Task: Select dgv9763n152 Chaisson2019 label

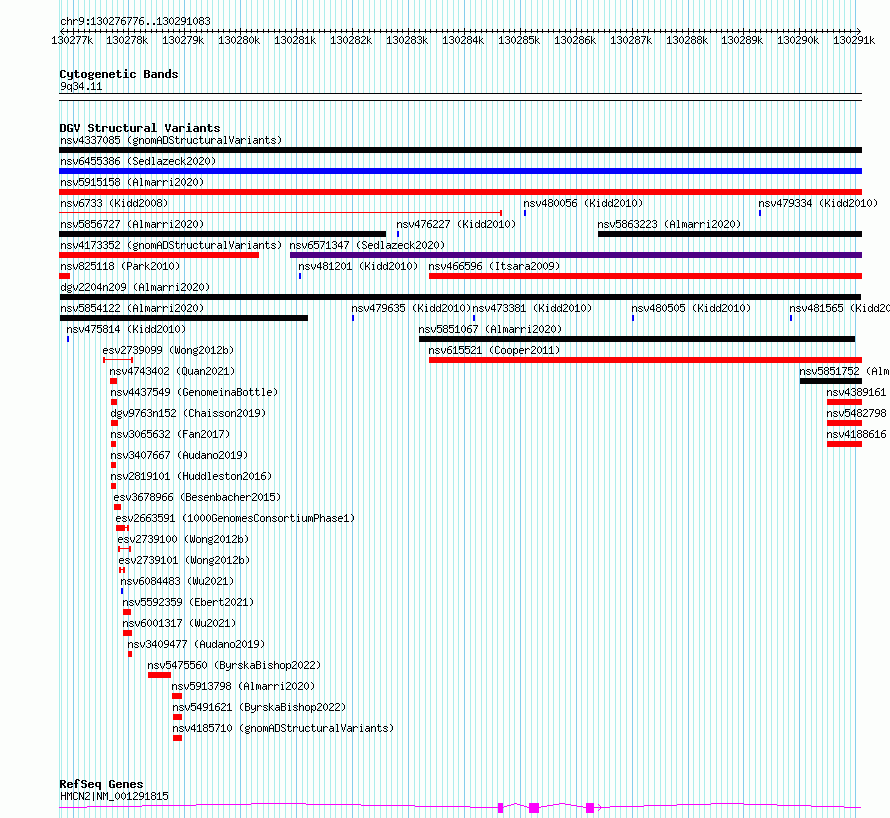Action: (188, 413)
